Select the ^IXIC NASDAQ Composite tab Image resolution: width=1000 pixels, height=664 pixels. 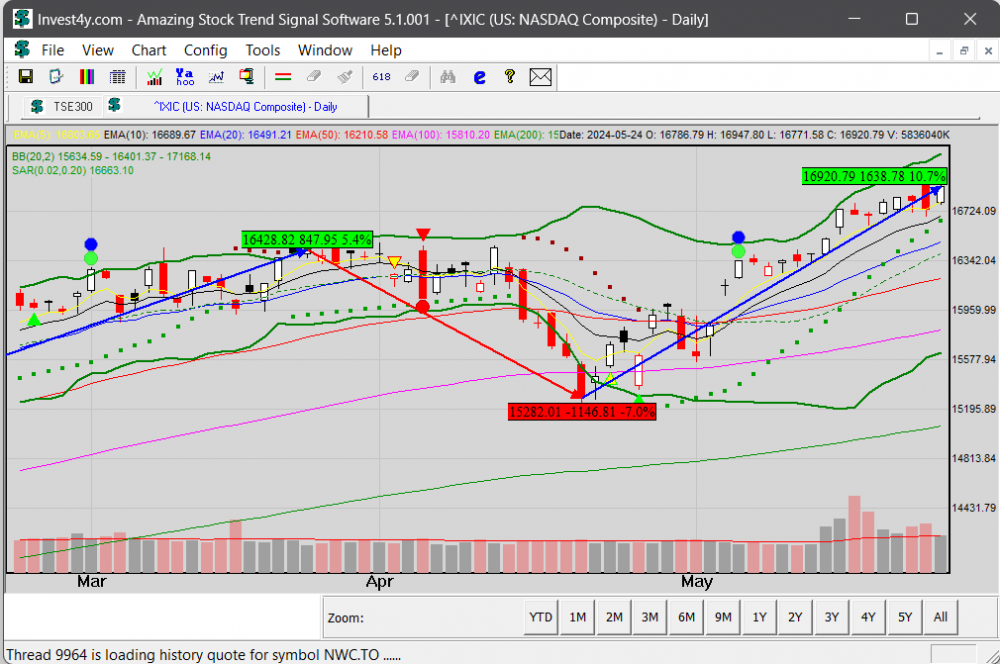[244, 106]
